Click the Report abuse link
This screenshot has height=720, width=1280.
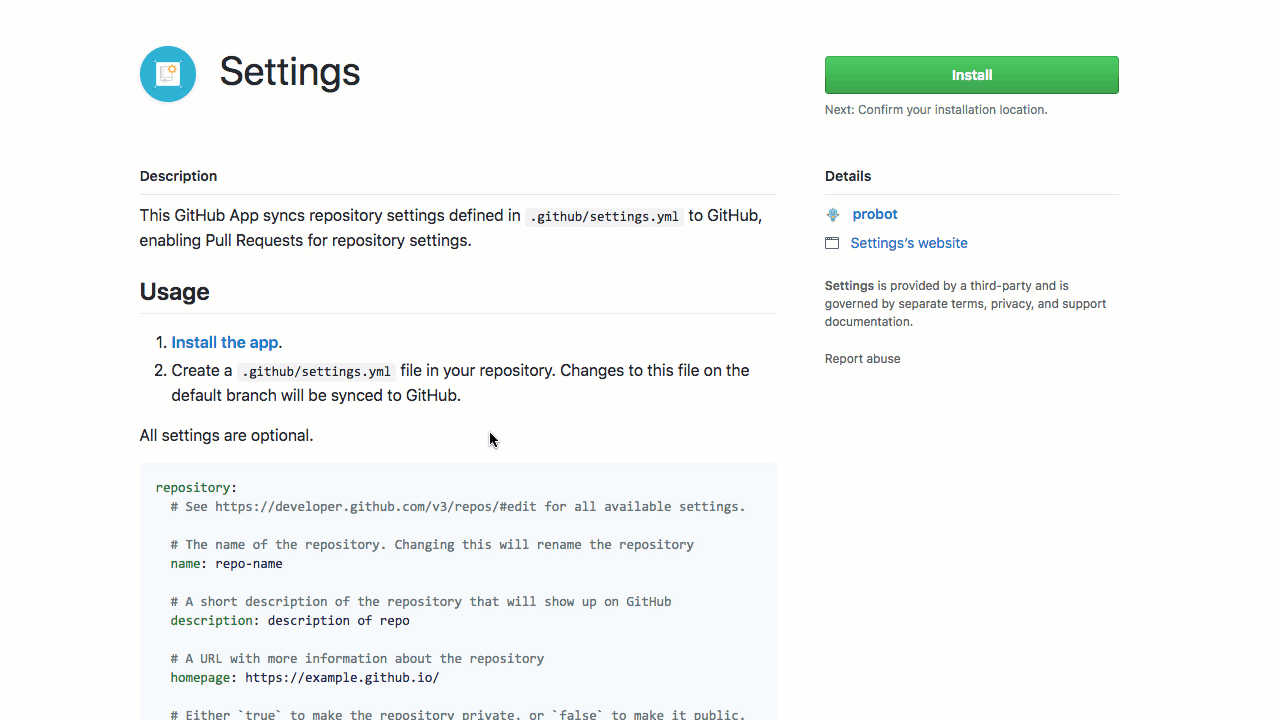(862, 359)
